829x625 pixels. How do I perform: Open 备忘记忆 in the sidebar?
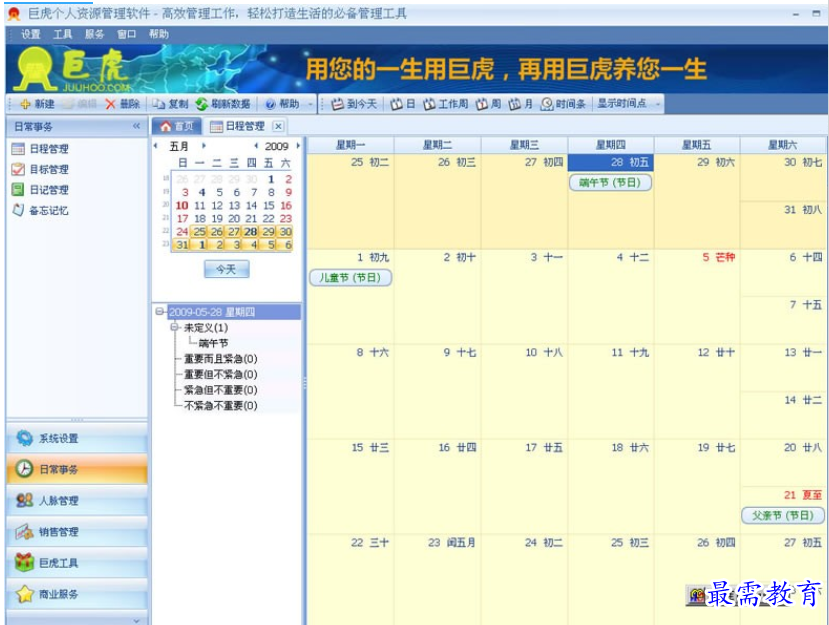click(x=40, y=210)
